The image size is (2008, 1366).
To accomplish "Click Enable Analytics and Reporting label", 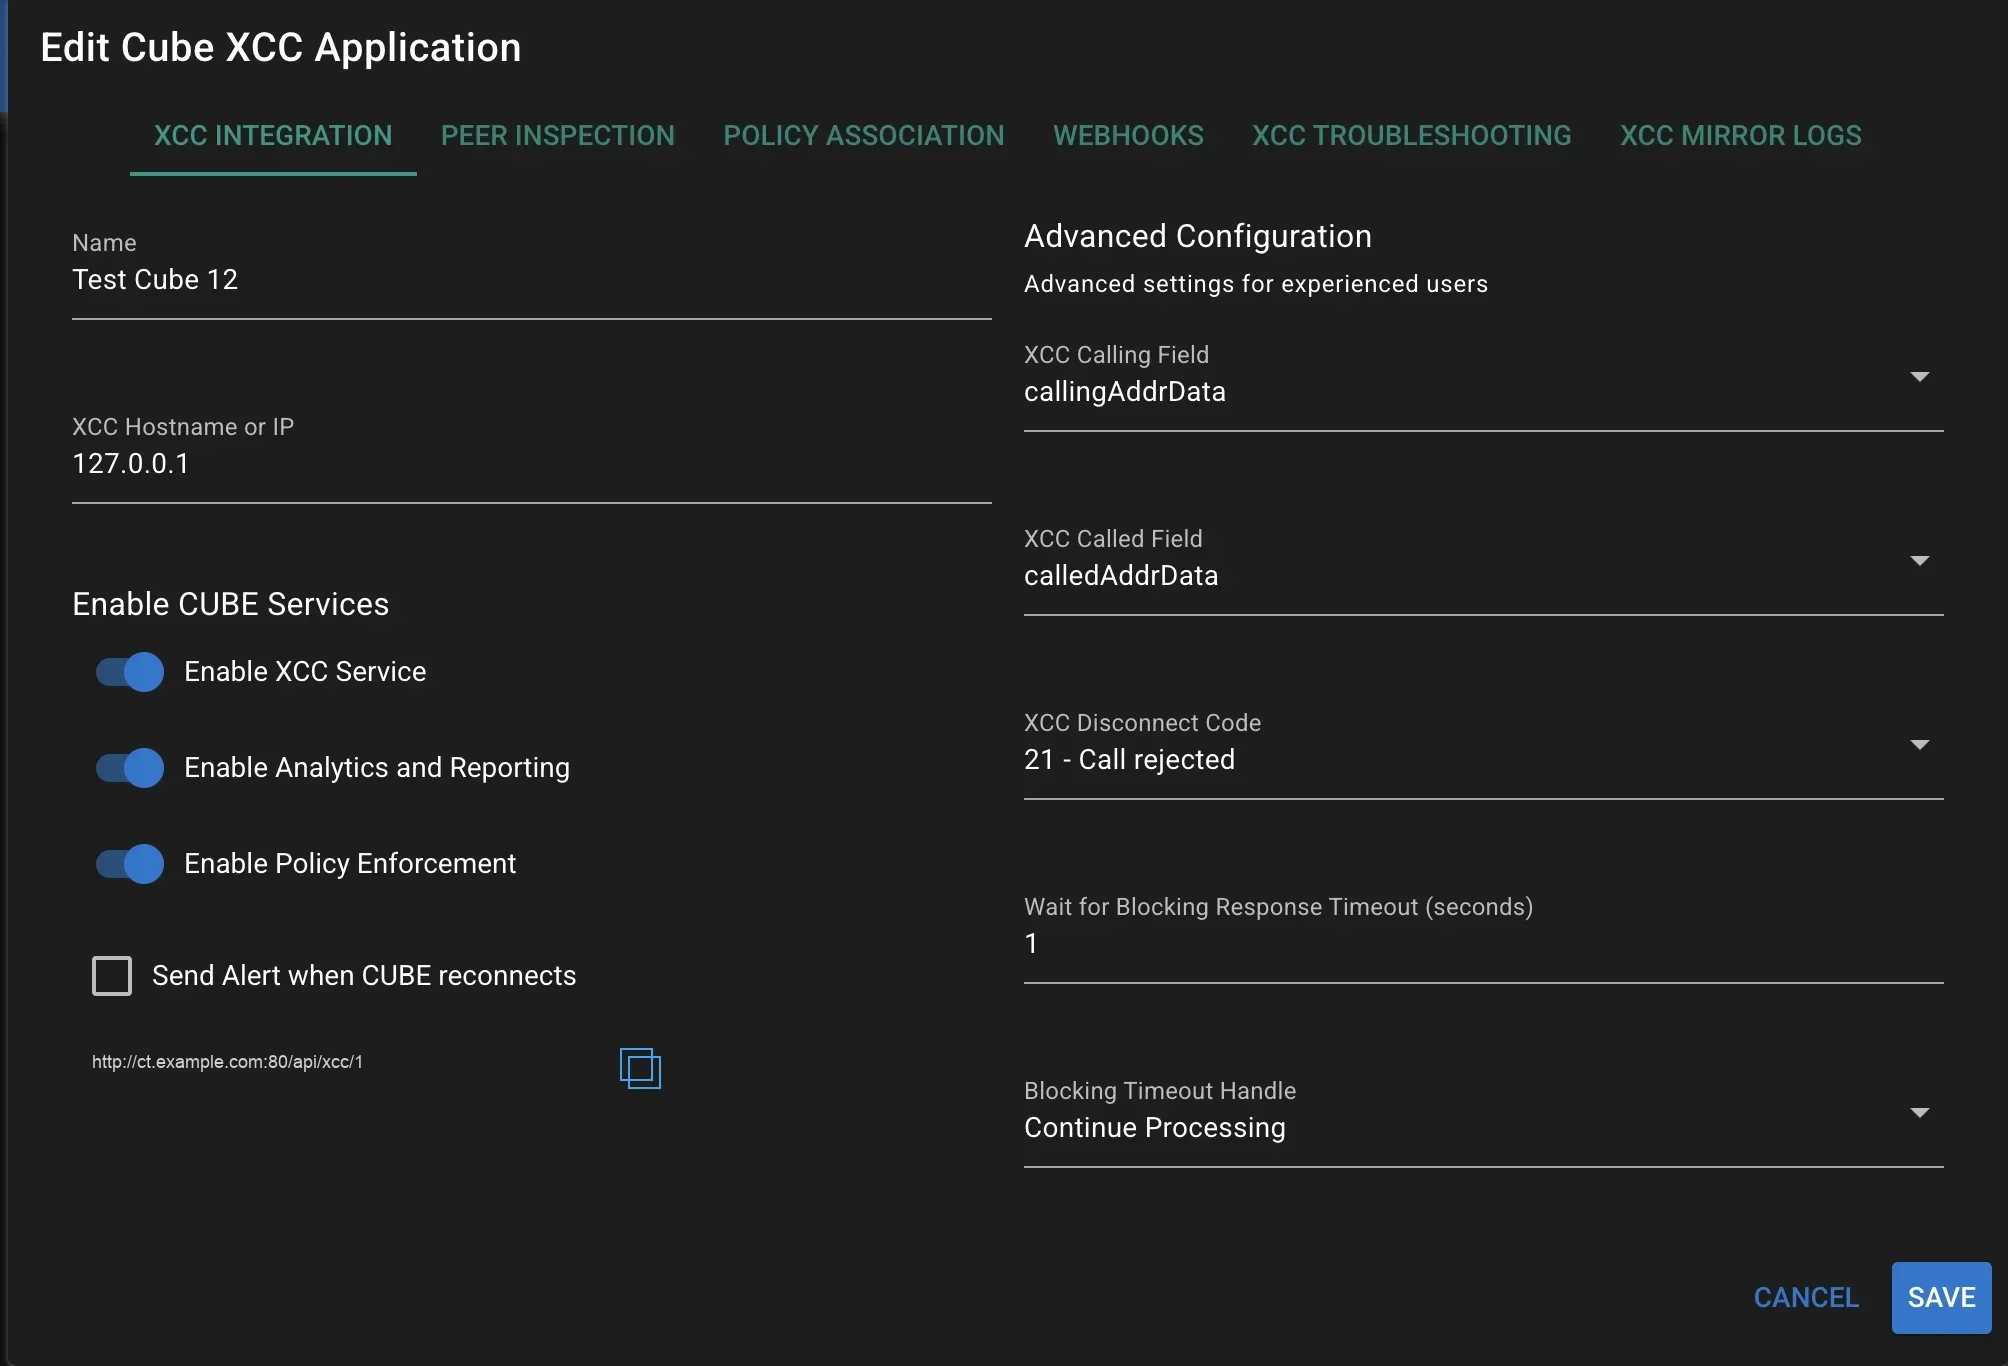I will pyautogui.click(x=377, y=768).
